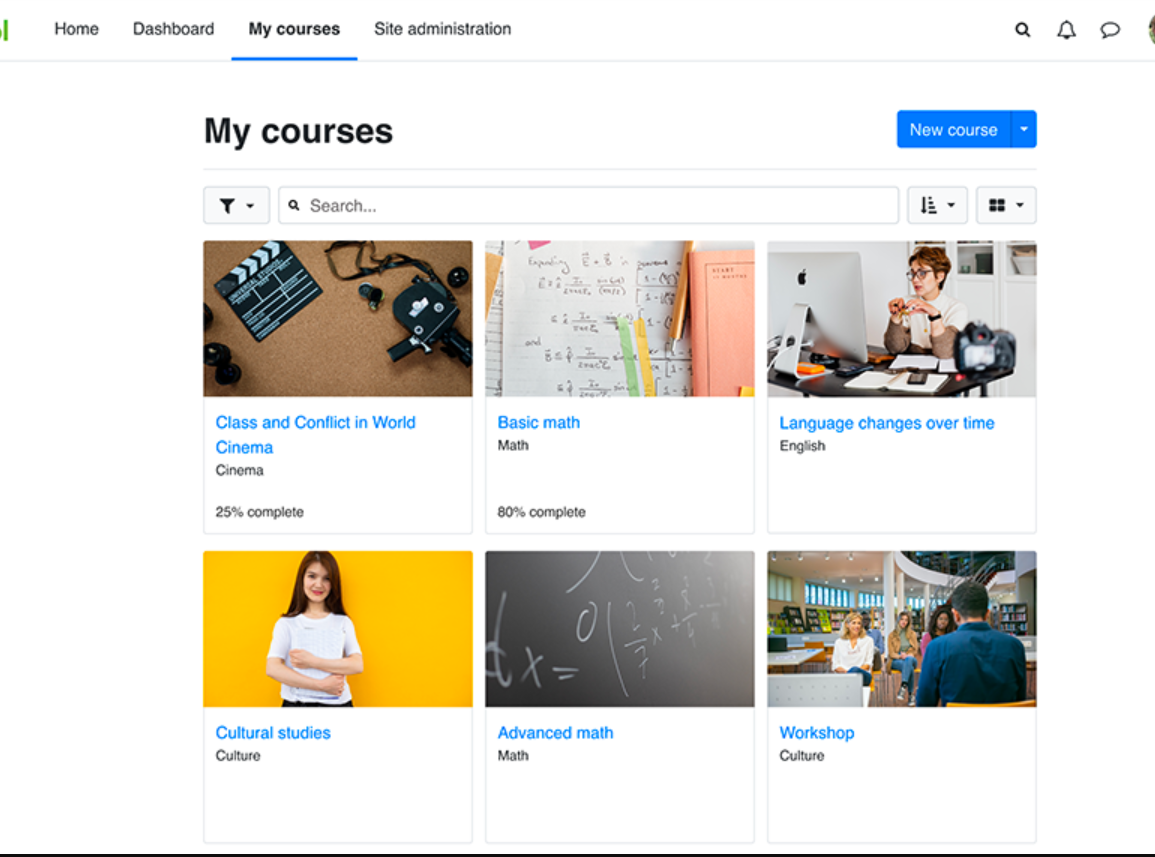Switch to the Dashboard tab
The width and height of the screenshot is (1155, 857).
click(x=173, y=29)
